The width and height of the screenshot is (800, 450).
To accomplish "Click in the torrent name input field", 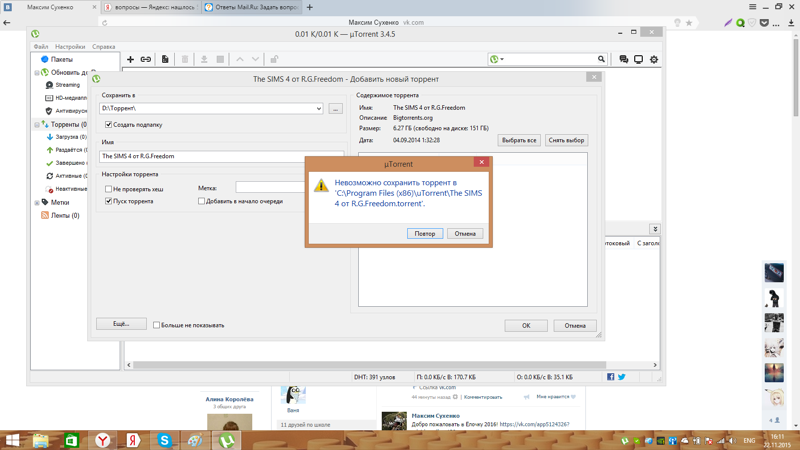I will 200,156.
